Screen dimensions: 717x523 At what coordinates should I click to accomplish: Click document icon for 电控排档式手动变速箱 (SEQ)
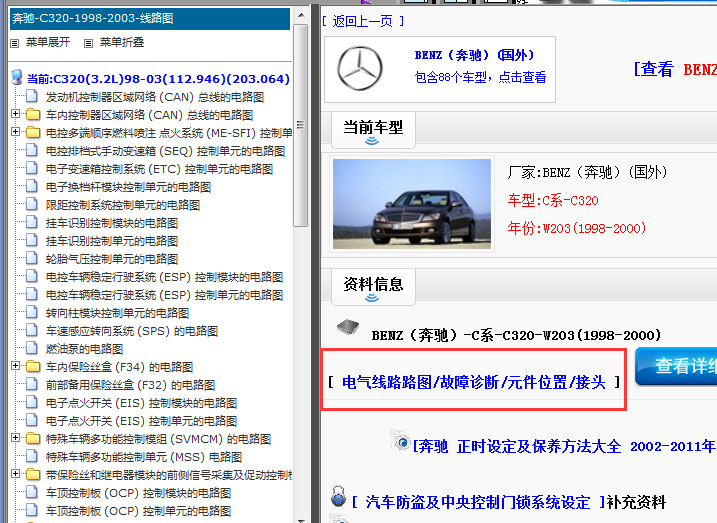[x=32, y=150]
